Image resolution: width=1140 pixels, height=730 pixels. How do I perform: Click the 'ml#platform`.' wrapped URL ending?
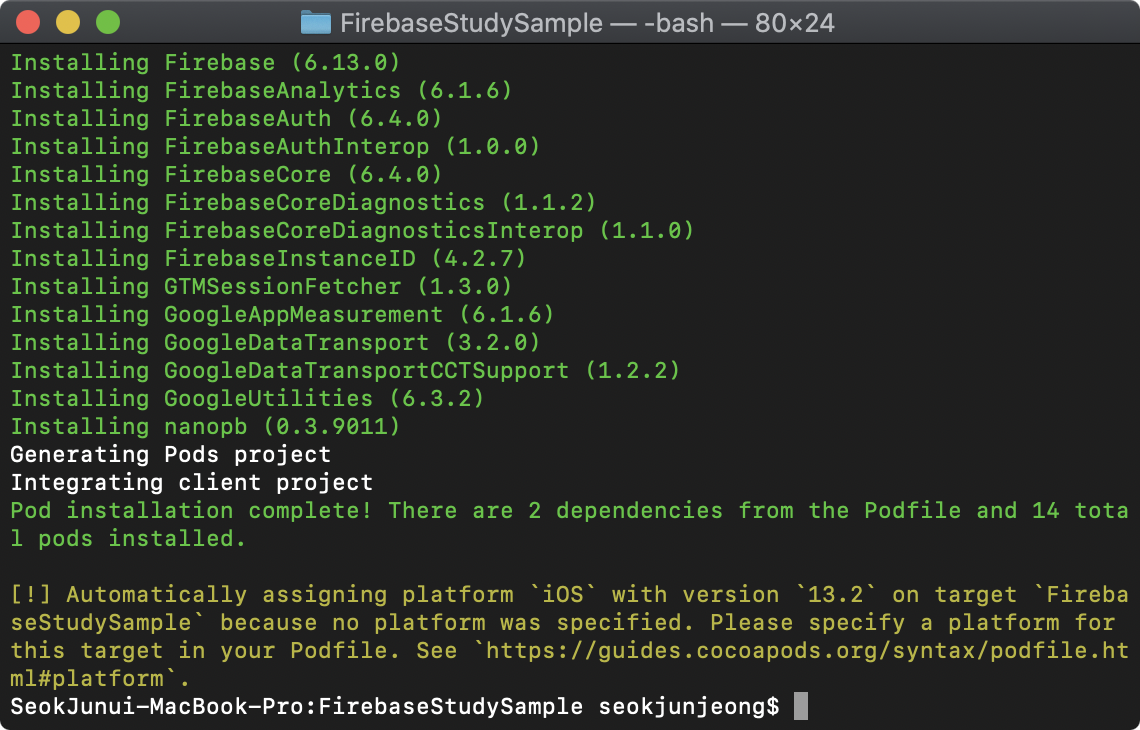point(100,679)
